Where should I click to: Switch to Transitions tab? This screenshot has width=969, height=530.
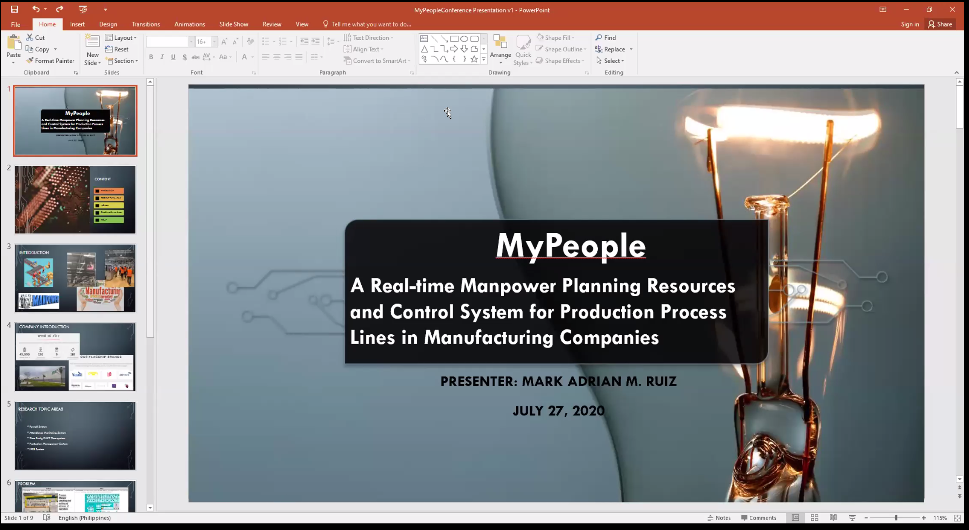pyautogui.click(x=146, y=24)
